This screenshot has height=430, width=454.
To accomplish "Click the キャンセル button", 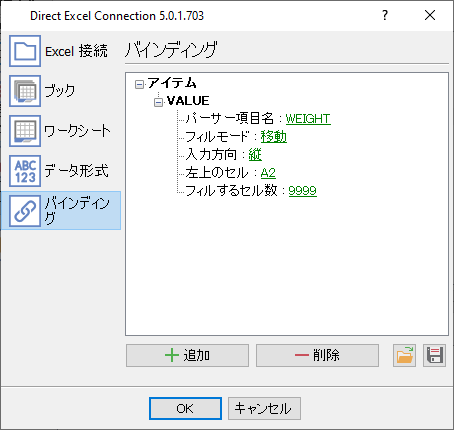I will pyautogui.click(x=264, y=408).
